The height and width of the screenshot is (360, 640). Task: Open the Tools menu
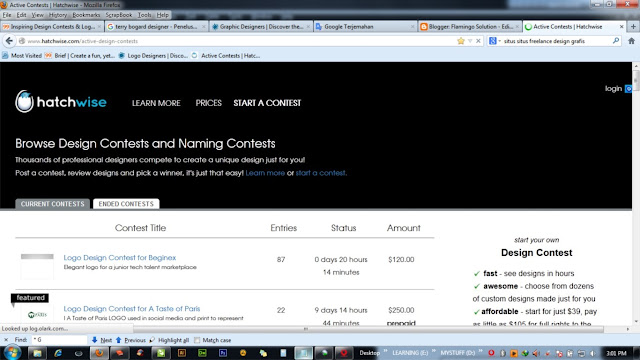[144, 15]
